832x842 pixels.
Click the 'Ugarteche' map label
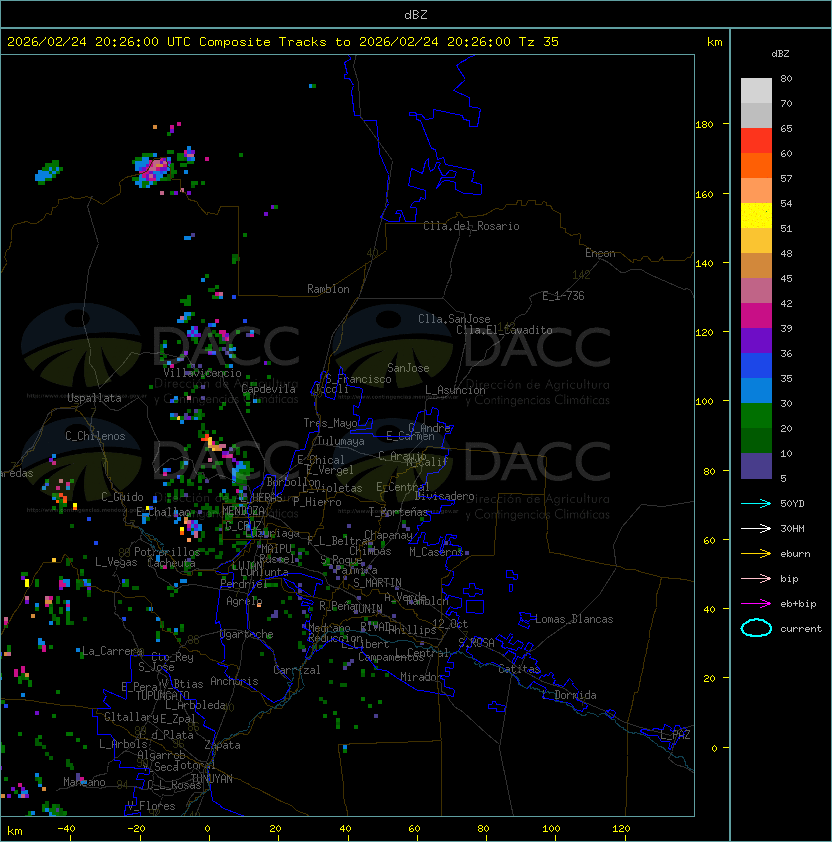tap(247, 634)
